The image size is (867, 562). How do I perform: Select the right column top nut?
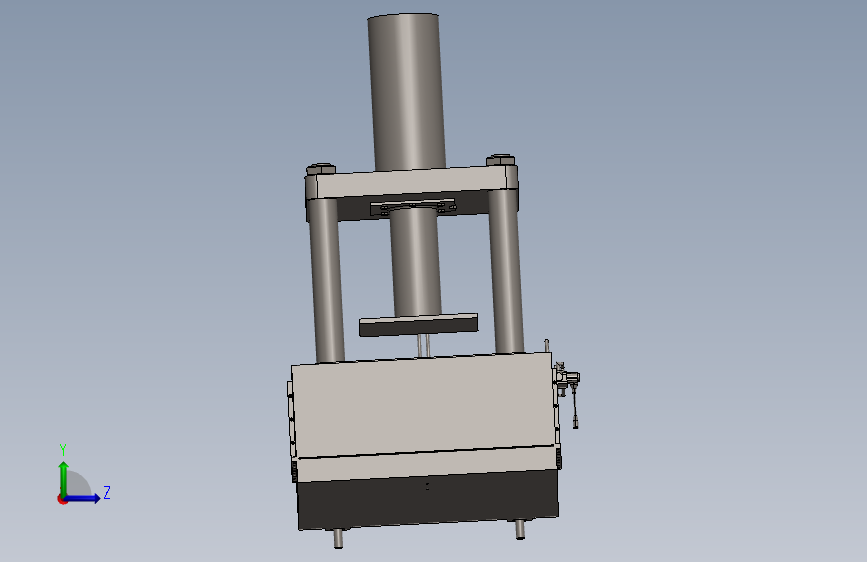click(x=500, y=160)
